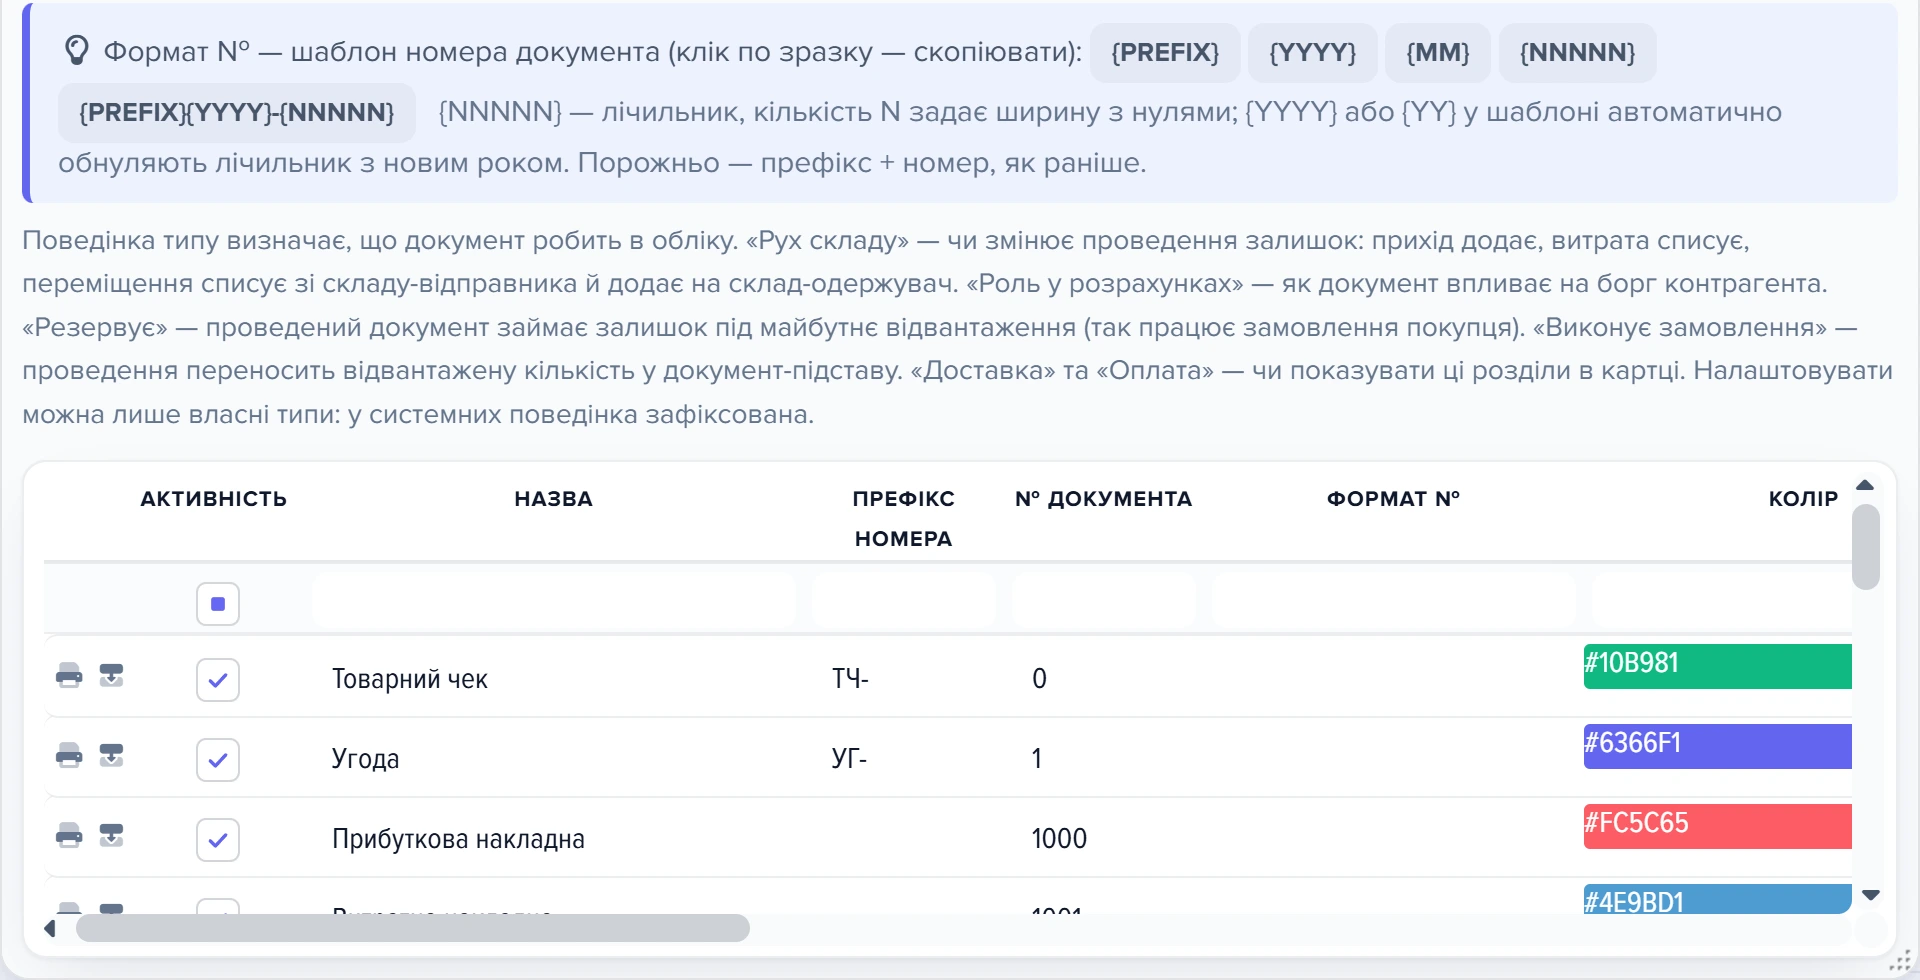Uncheck the activity box for Угода

[218, 760]
